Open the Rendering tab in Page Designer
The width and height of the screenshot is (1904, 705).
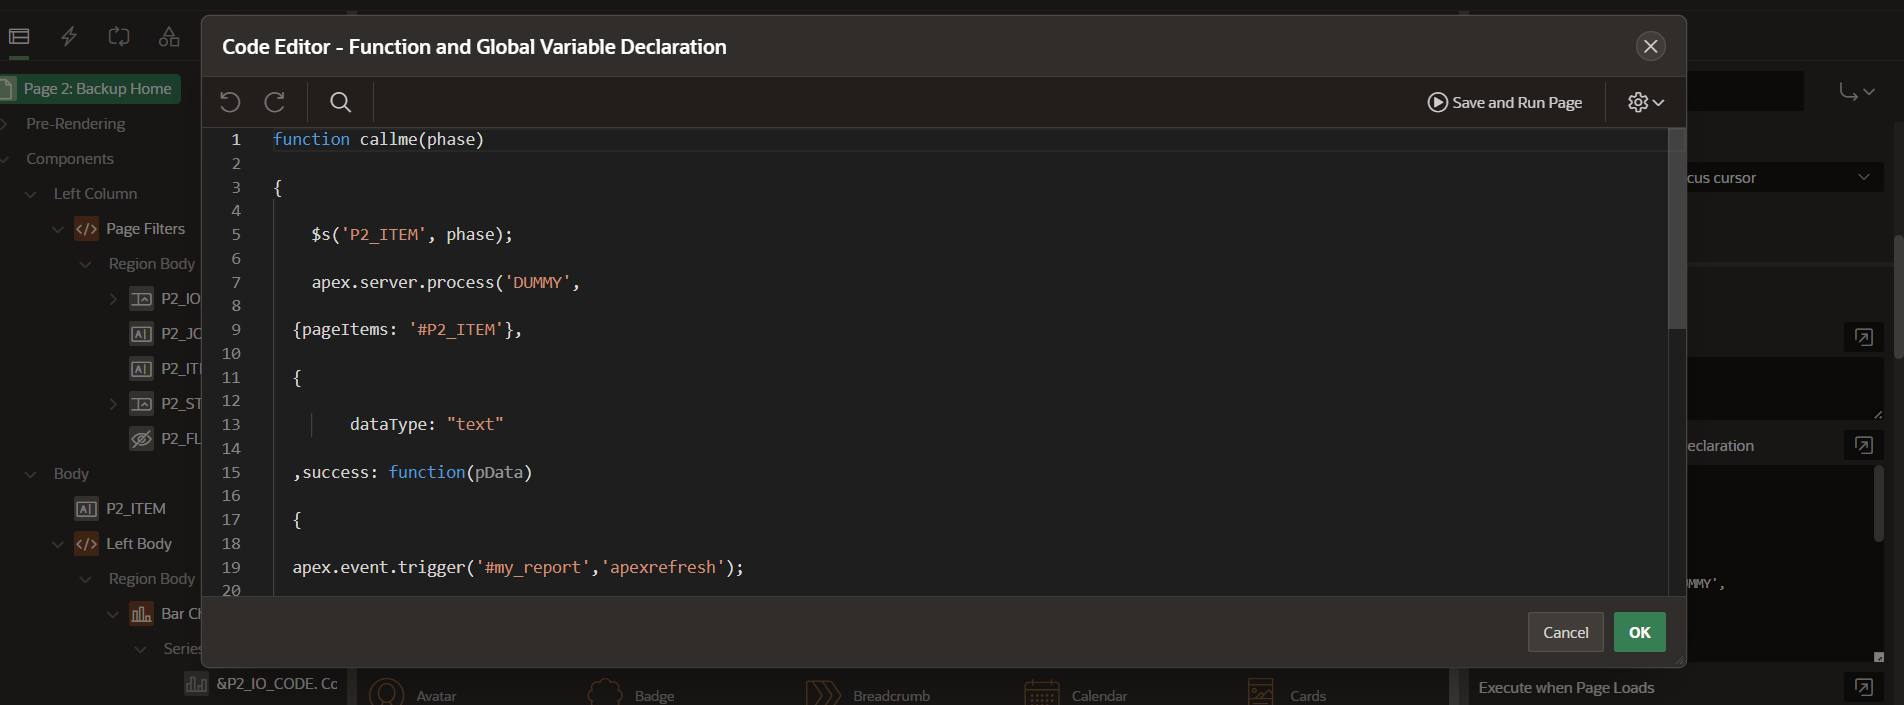[19, 37]
